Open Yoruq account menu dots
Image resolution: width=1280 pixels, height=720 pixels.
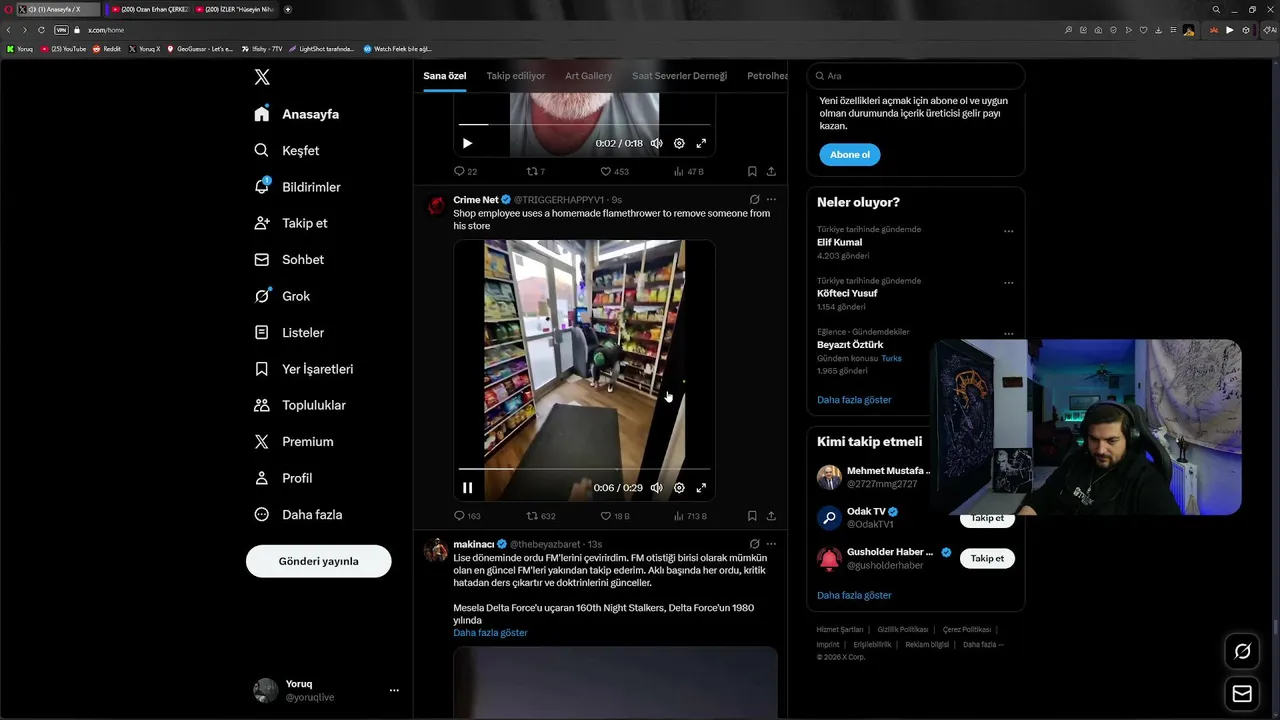point(394,690)
